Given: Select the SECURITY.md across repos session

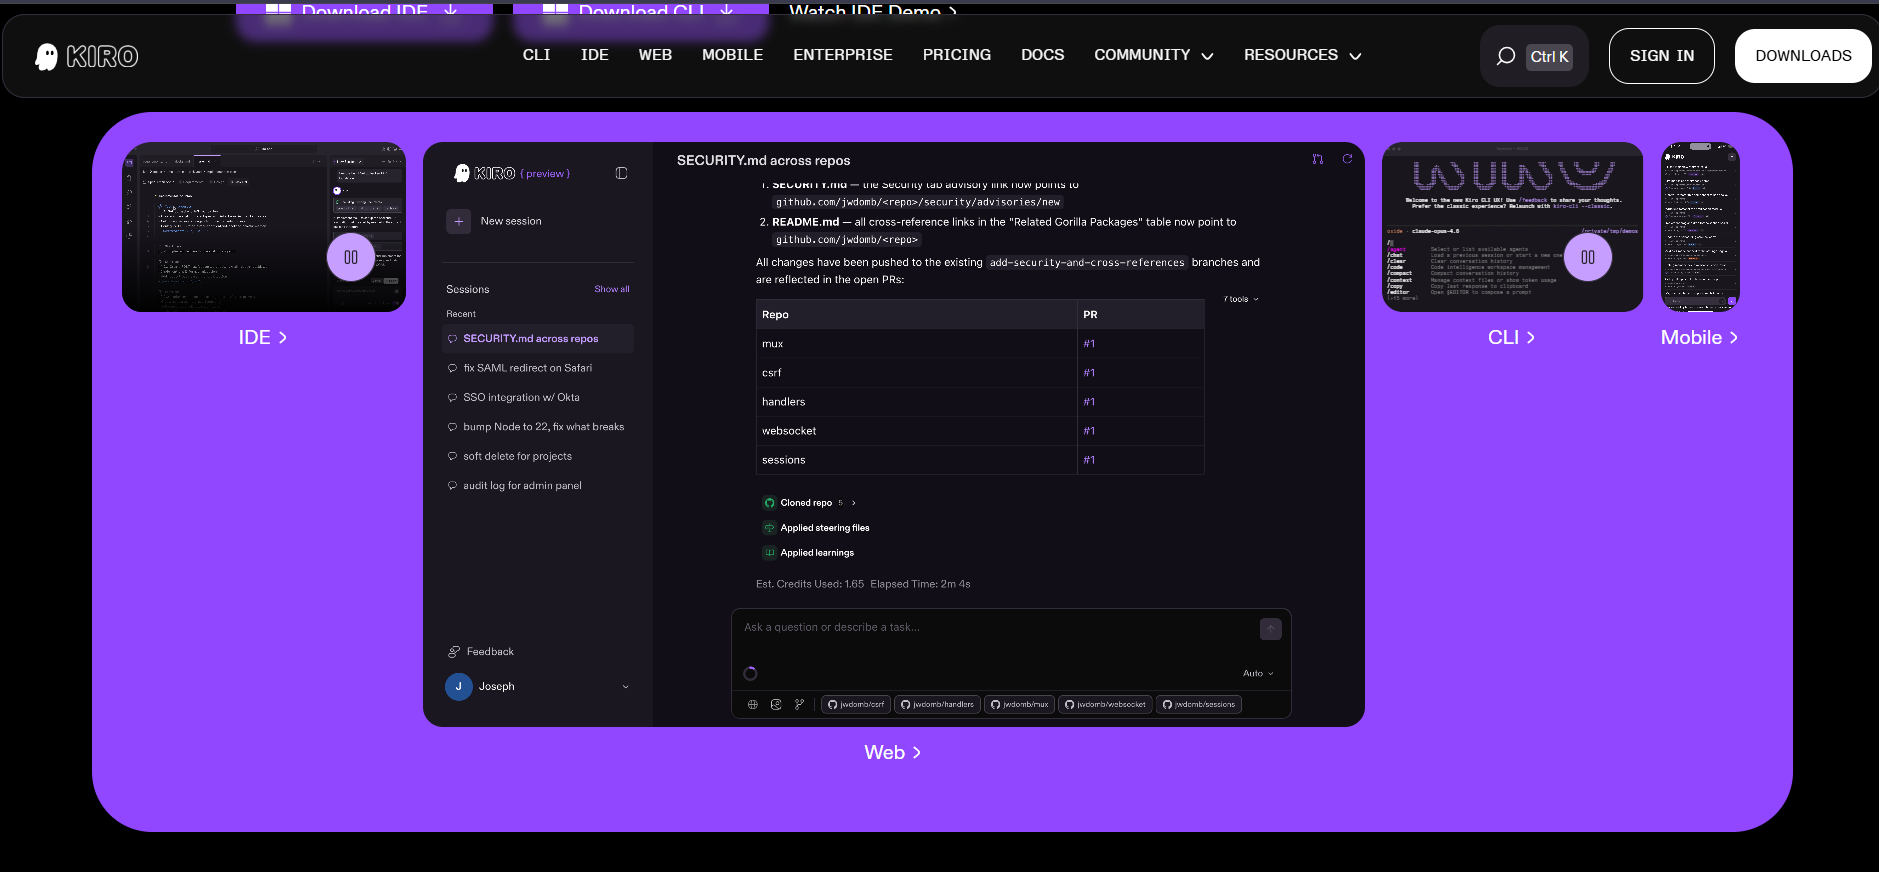Looking at the screenshot, I should point(538,339).
